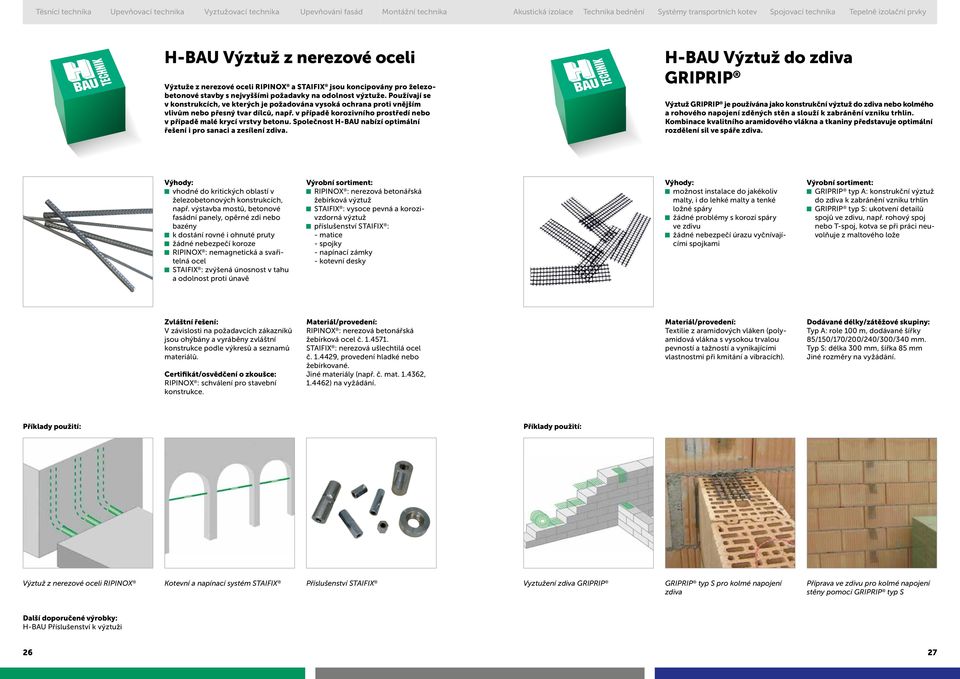Click the line 'Typ S: délka 300 mm, šířka 85 mm'

click(864, 348)
